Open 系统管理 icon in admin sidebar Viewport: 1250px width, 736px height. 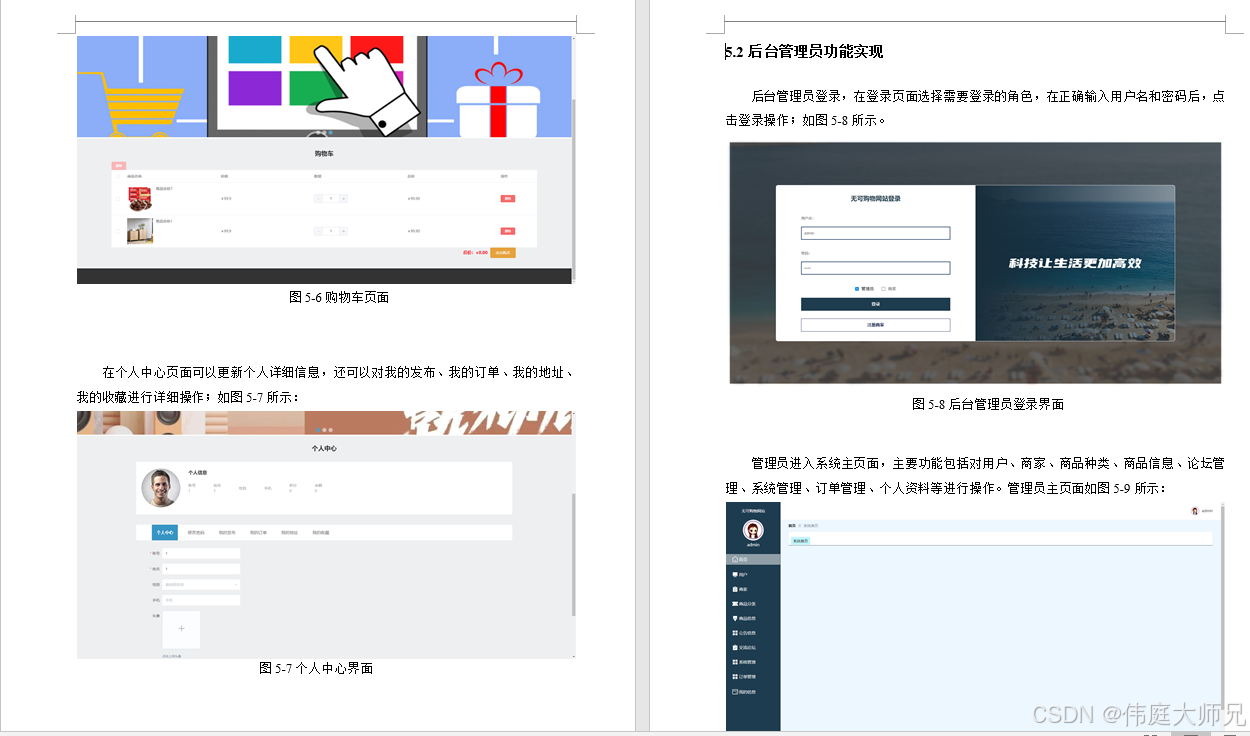[x=735, y=662]
